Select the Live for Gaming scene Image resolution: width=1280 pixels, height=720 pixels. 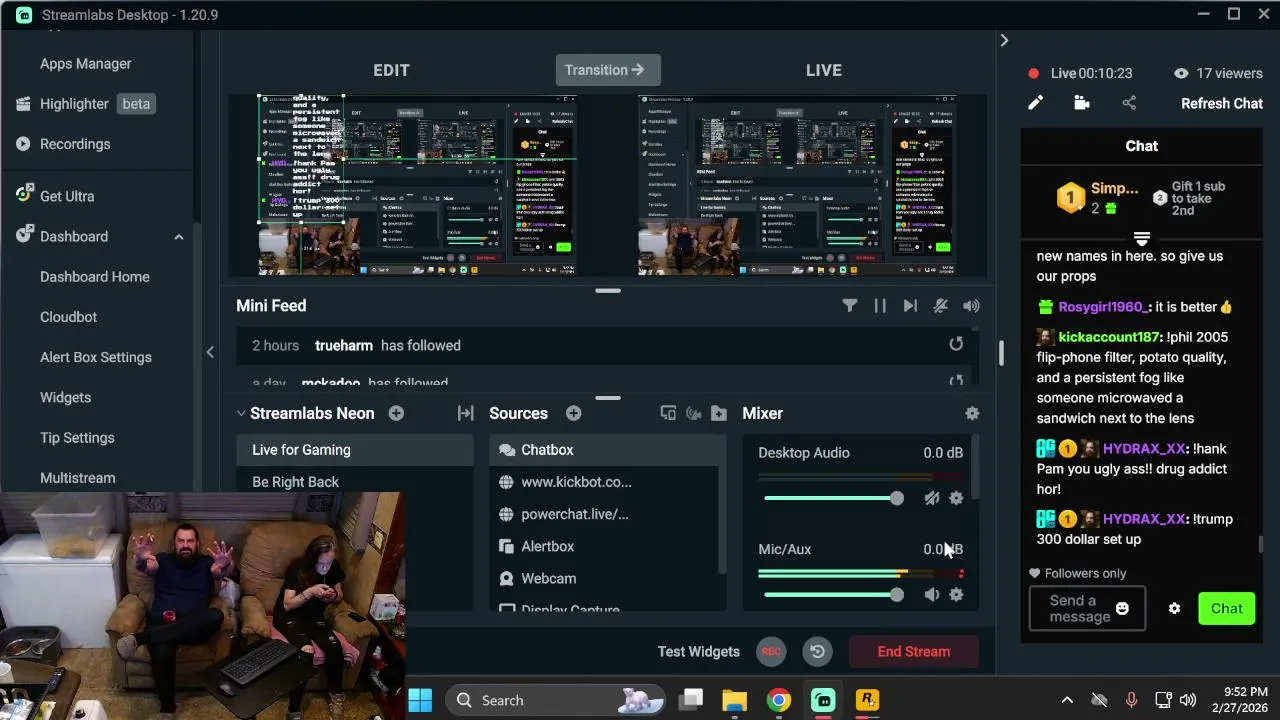tap(355, 450)
